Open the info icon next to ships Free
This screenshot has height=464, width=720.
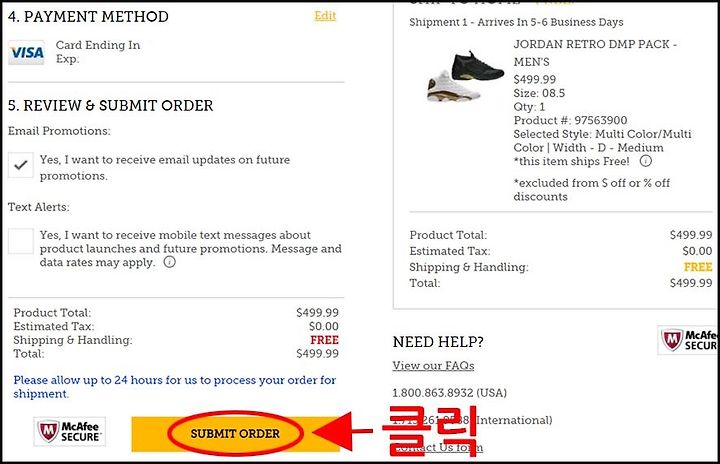pyautogui.click(x=646, y=161)
